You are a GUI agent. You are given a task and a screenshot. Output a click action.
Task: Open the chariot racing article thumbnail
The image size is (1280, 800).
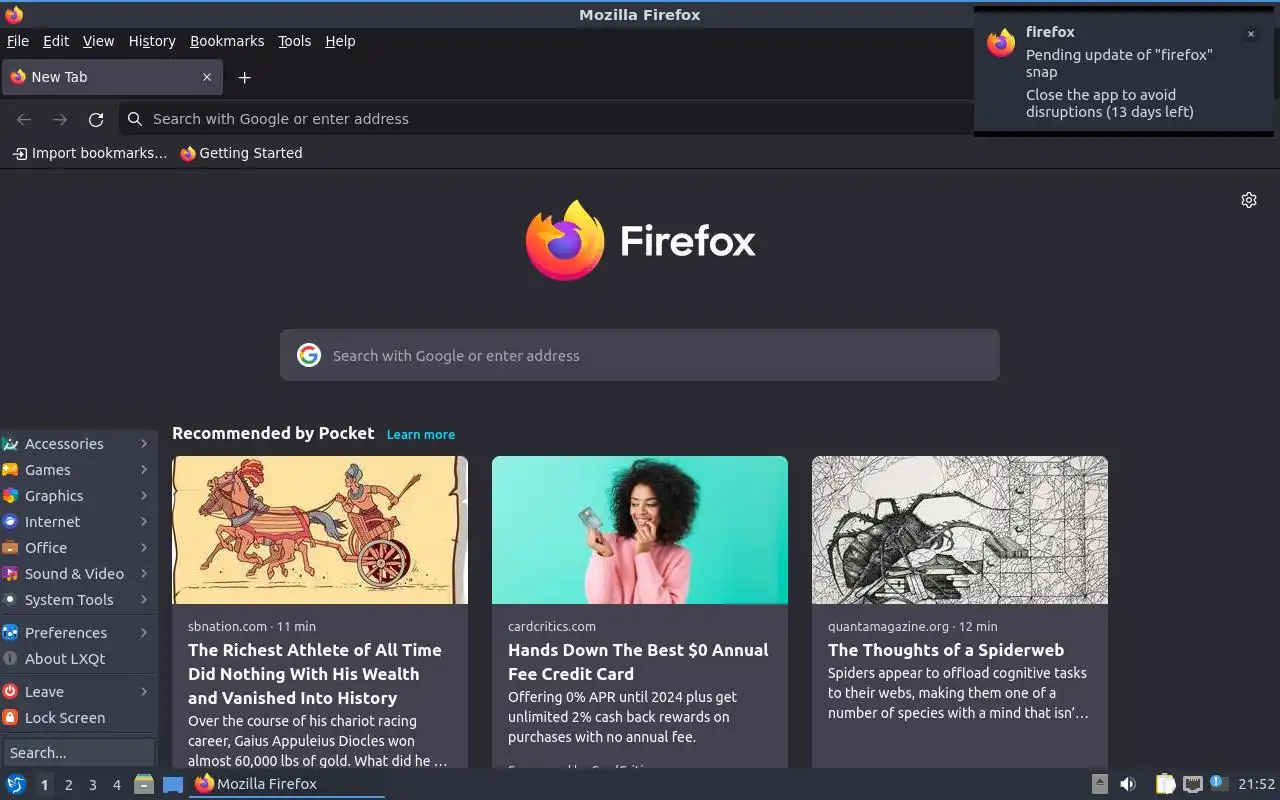(320, 530)
